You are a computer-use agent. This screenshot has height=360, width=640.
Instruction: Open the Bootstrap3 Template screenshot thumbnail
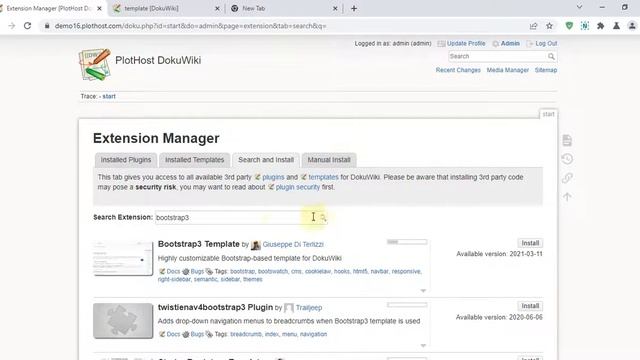coord(123,258)
